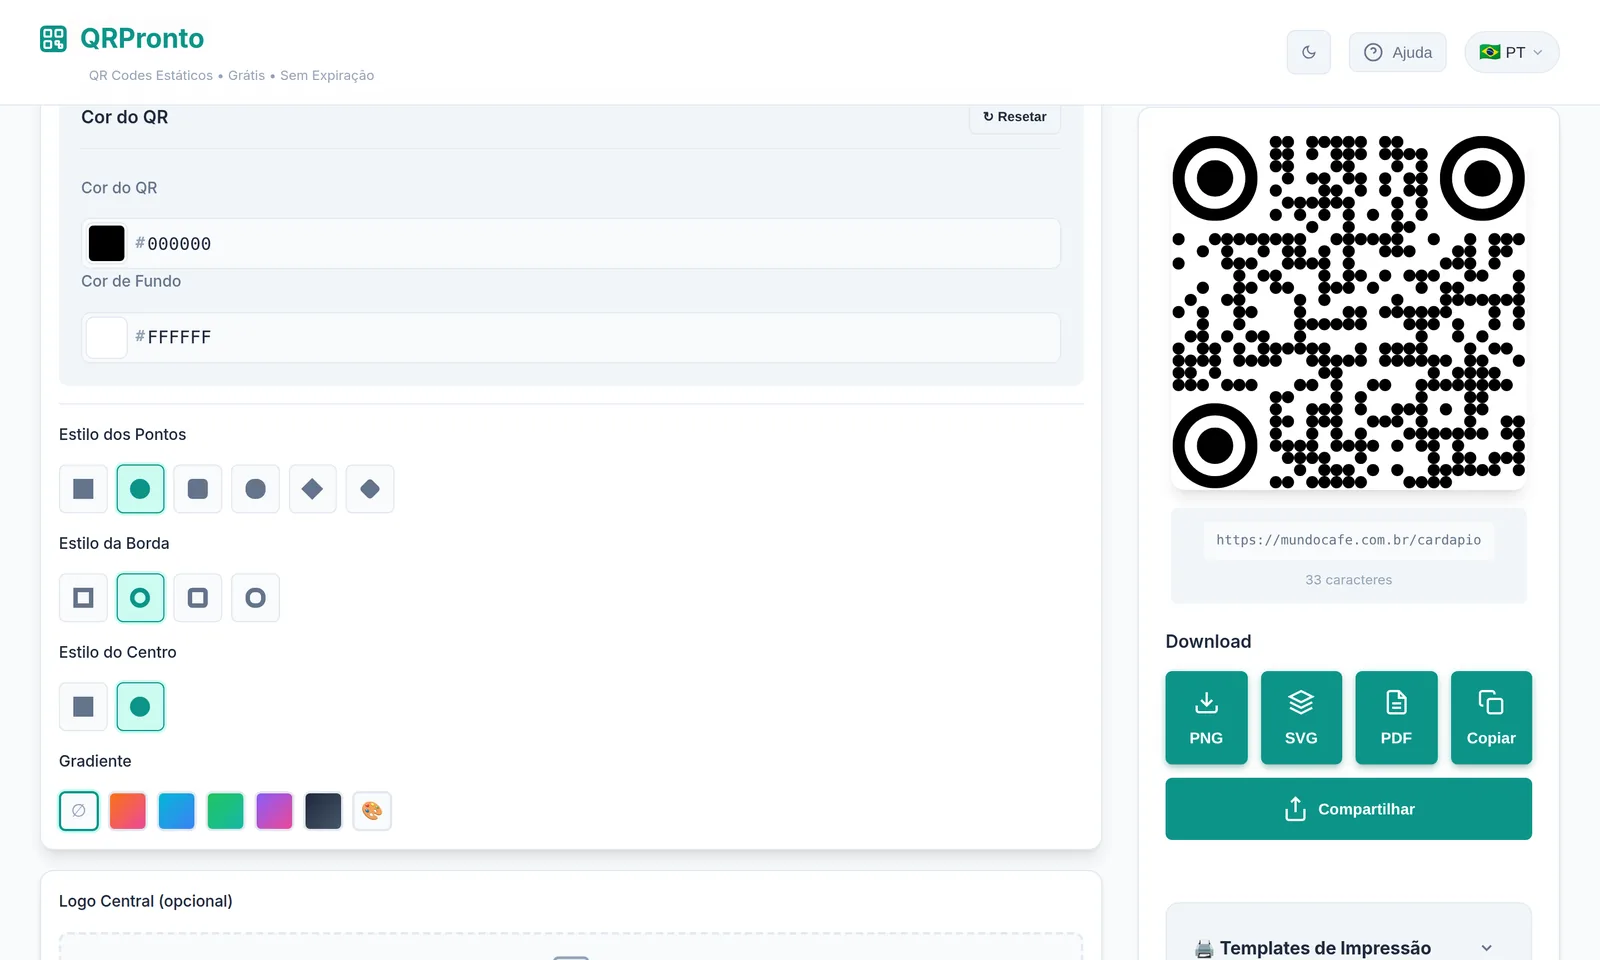Click the mundocafe cardapio URL text

1348,540
